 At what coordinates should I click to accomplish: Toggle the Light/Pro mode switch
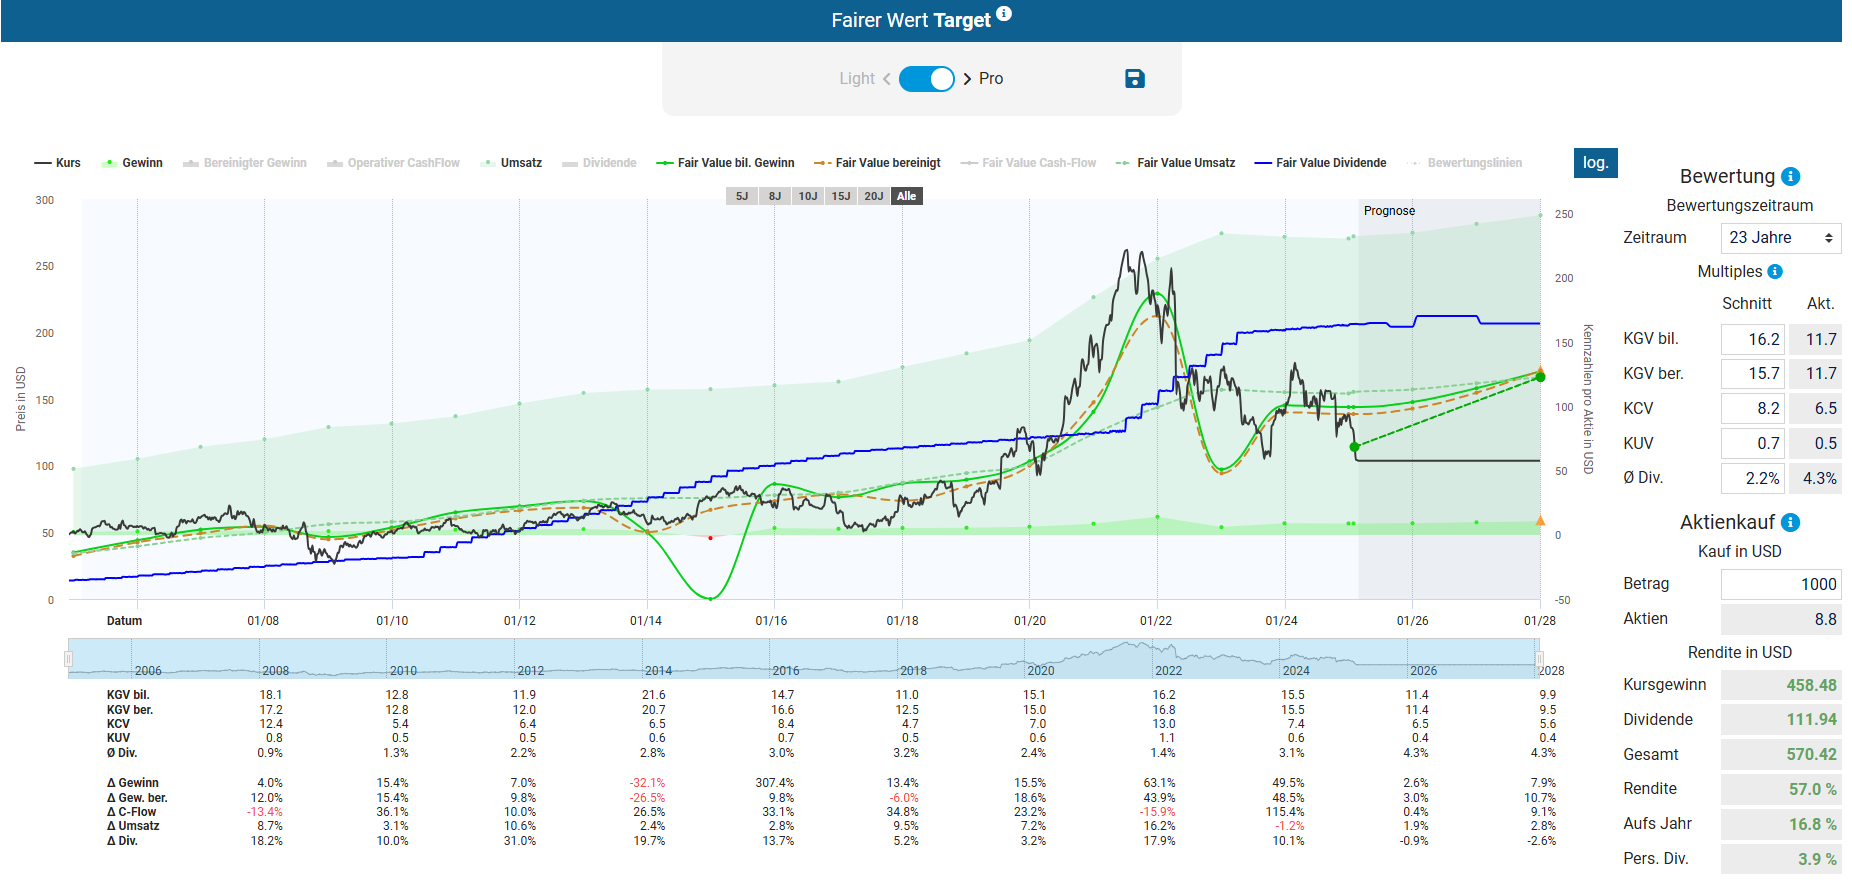[926, 79]
